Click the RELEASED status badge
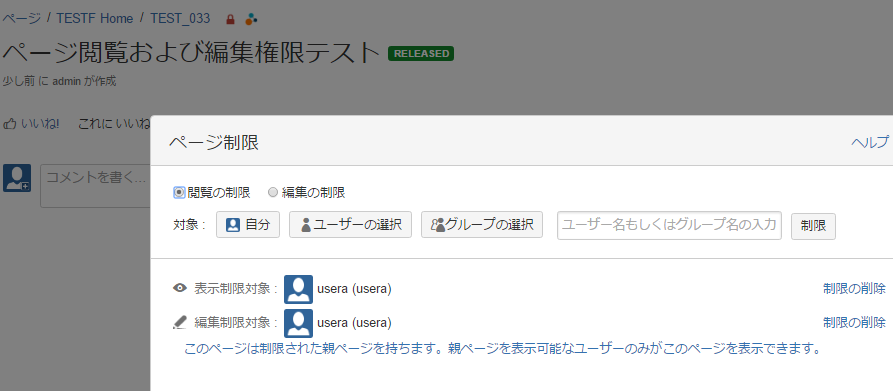This screenshot has height=391, width=893. click(421, 53)
